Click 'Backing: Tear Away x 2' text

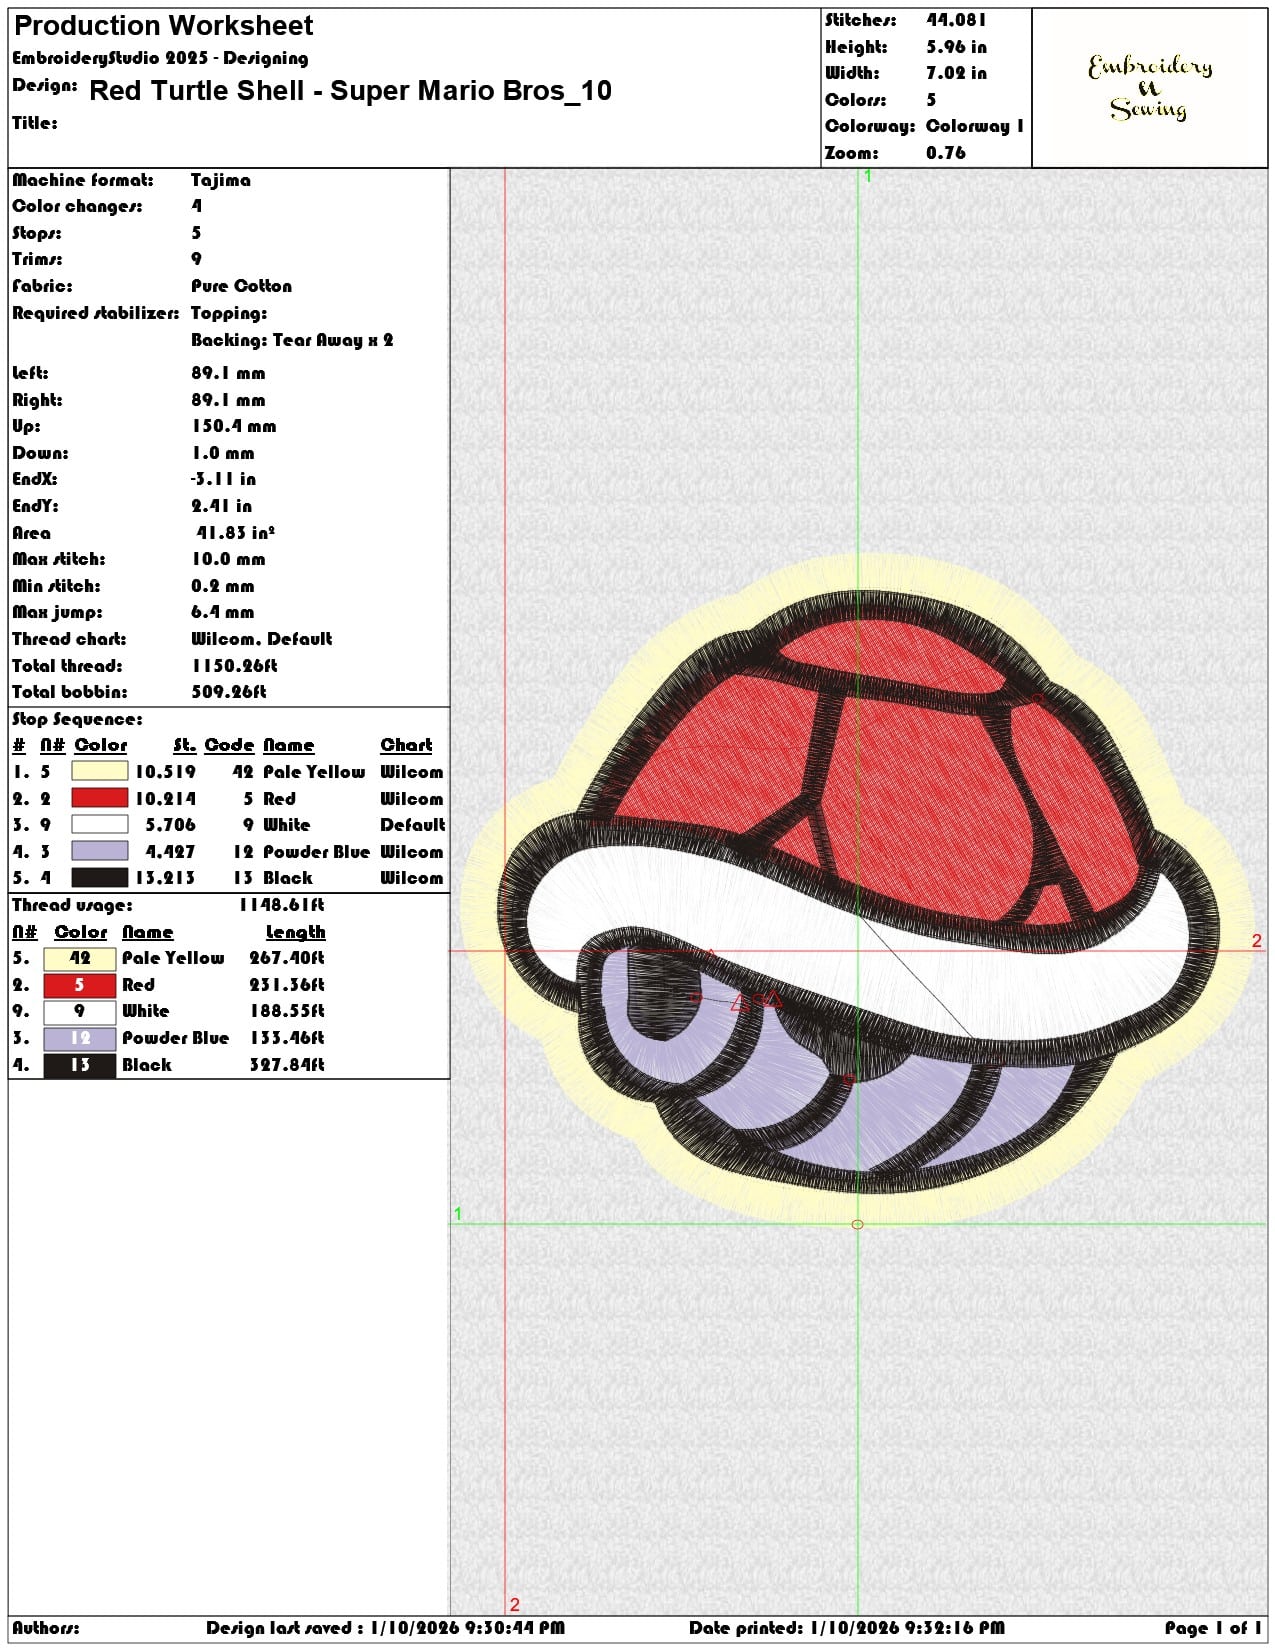coord(292,340)
